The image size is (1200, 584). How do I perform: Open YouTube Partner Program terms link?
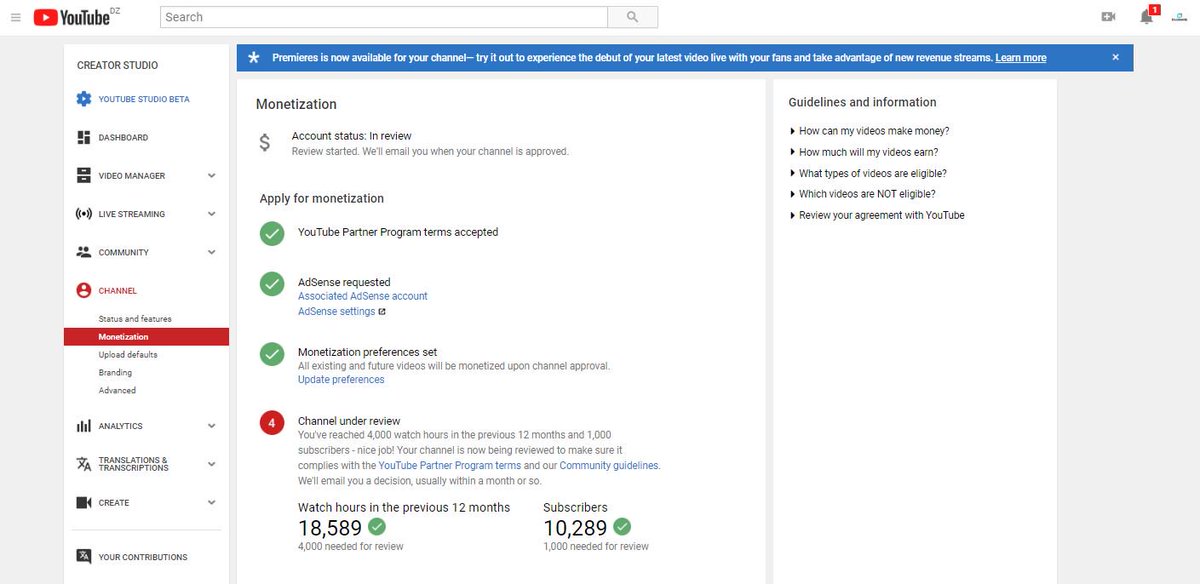click(450, 466)
